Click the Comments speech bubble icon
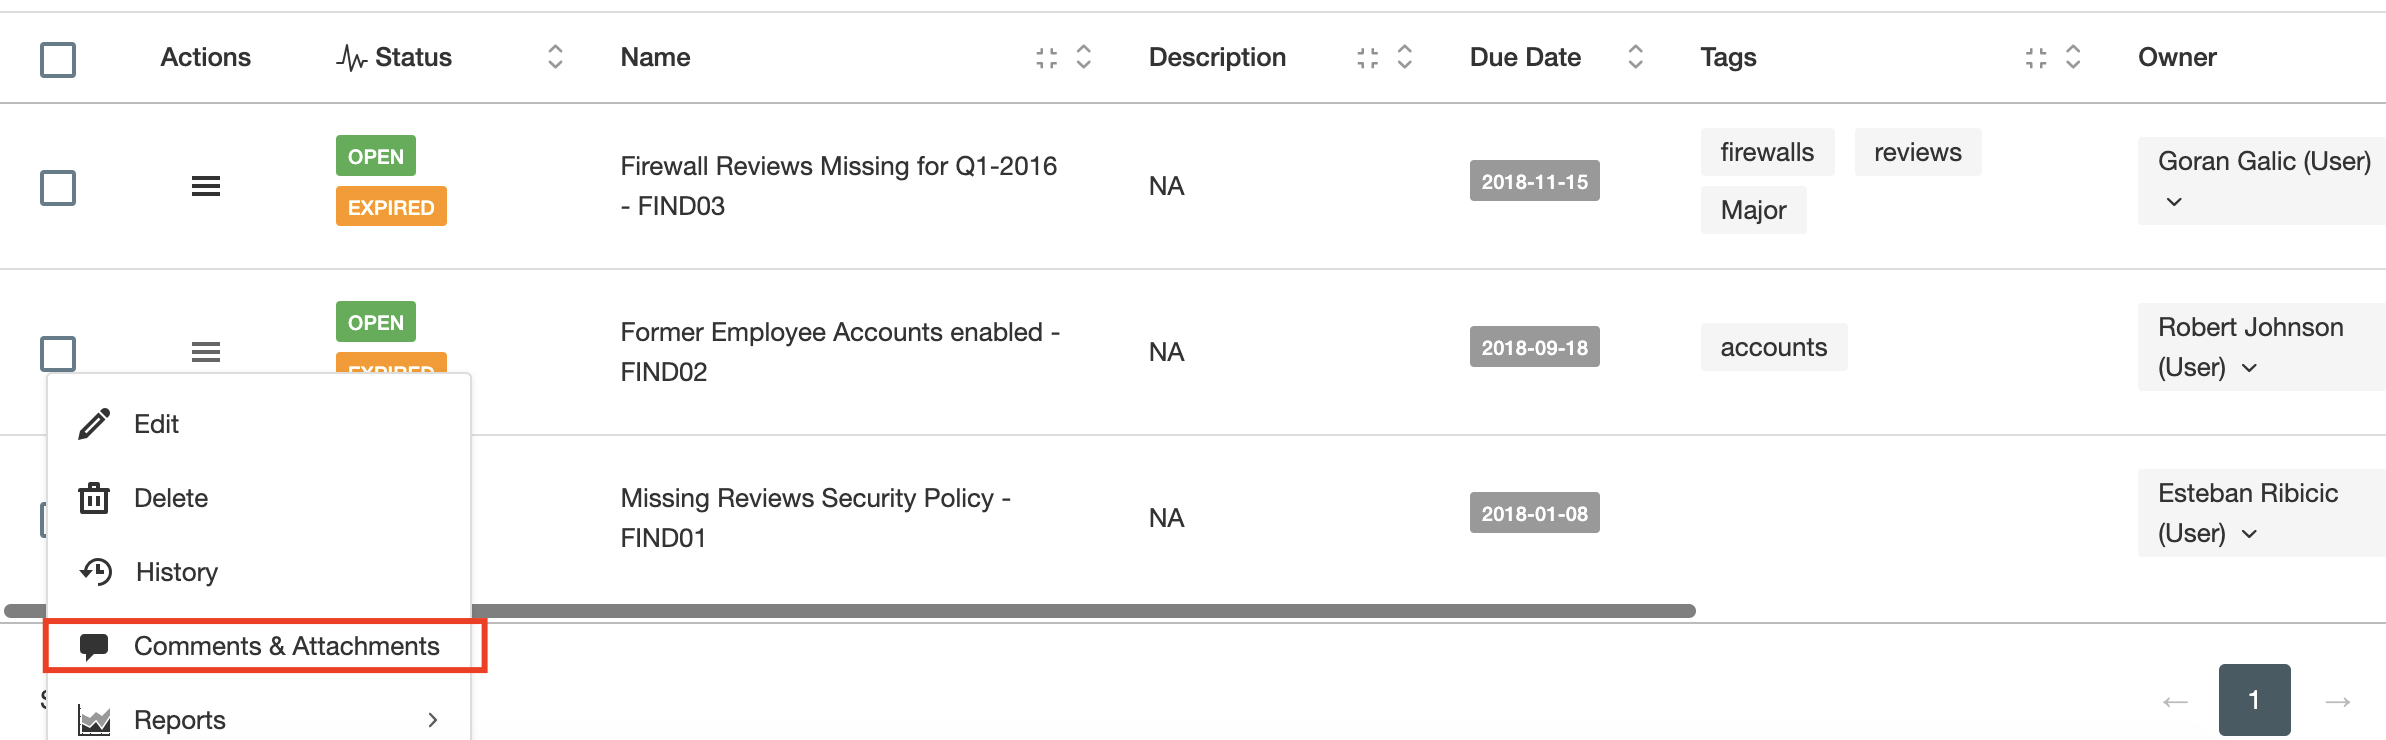 (93, 646)
